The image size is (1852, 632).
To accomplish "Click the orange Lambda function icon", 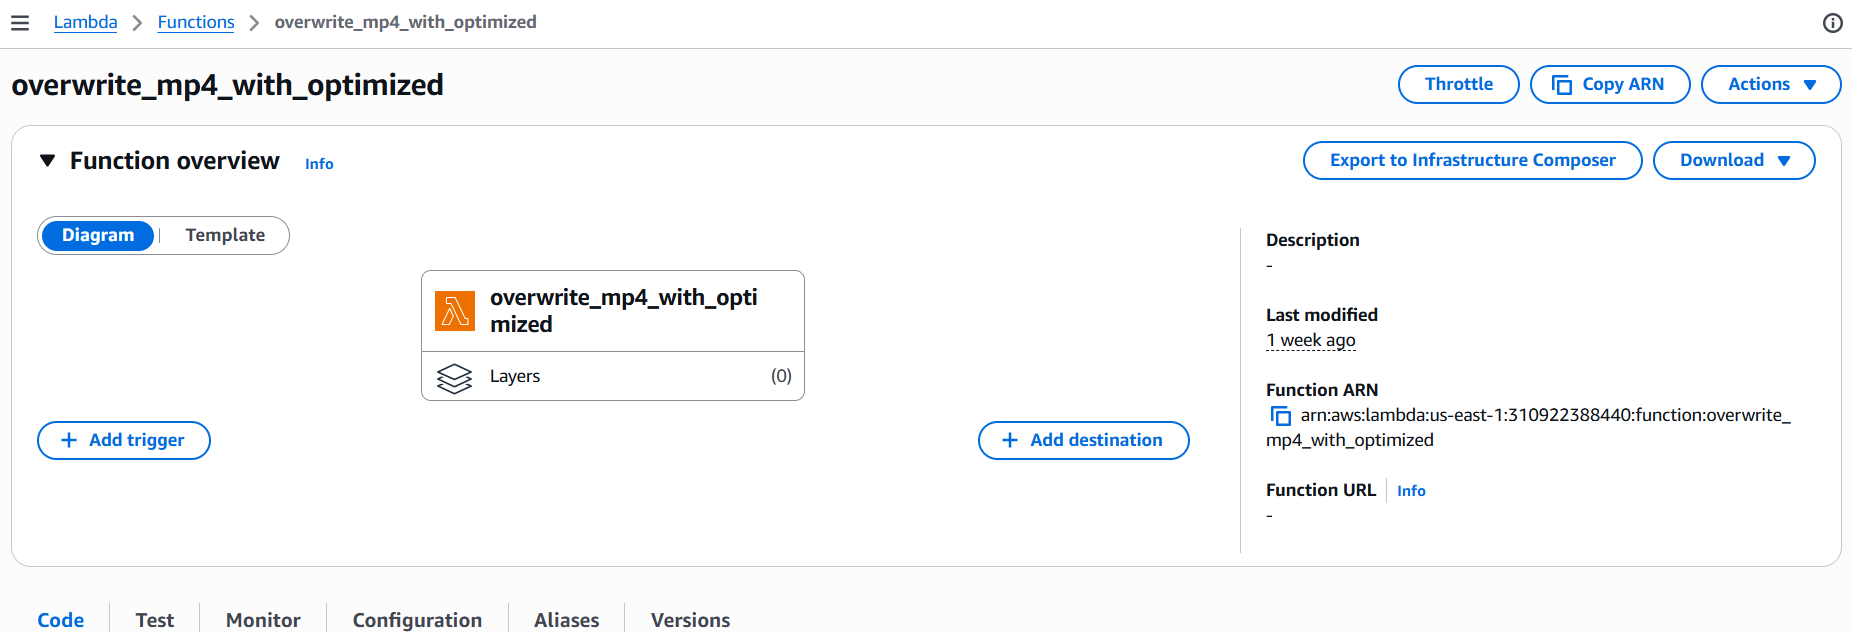I will click(x=455, y=311).
